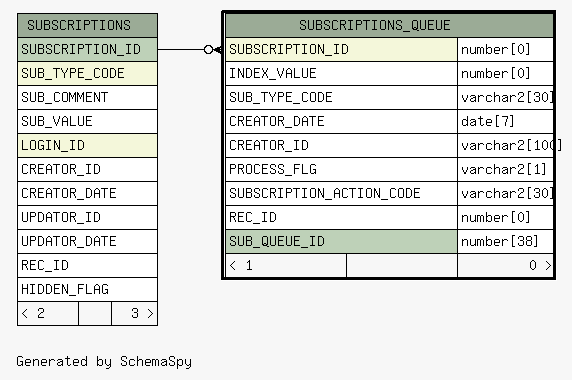Click the '< 1' parents cell in SUBSCRIPTIONS_QUEUE
This screenshot has height=380, width=572.
(x=286, y=265)
